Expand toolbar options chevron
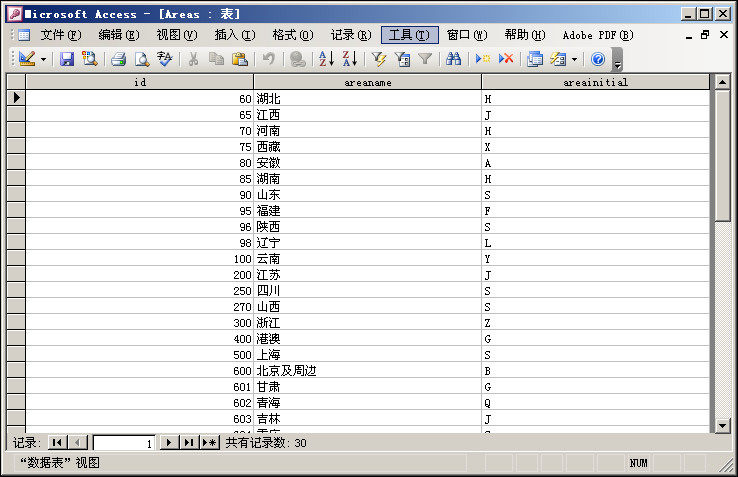 tap(618, 60)
